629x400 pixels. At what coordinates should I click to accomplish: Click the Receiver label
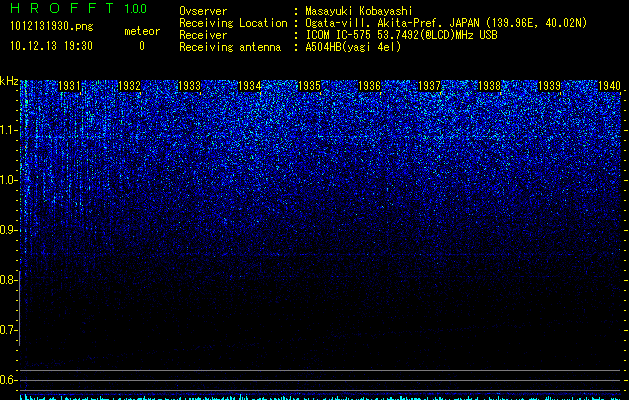point(203,35)
